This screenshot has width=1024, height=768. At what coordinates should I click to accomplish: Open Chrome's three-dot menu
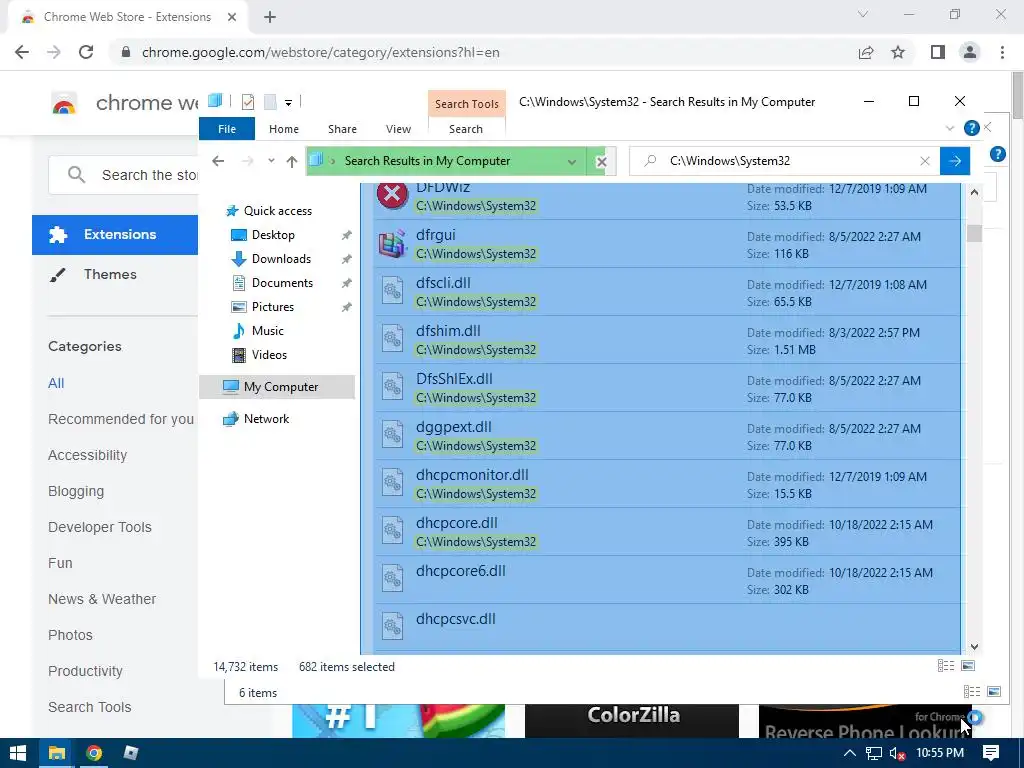[x=1002, y=52]
